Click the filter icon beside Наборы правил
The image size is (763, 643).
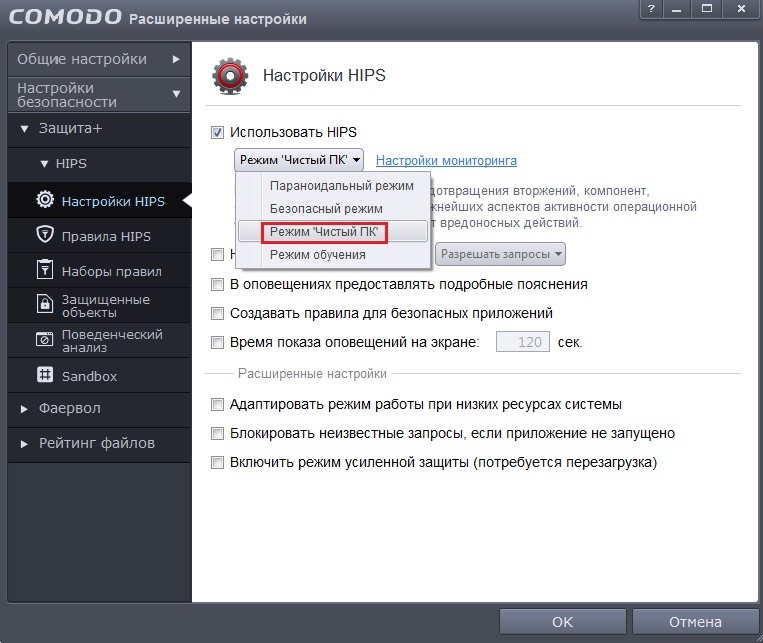[45, 270]
